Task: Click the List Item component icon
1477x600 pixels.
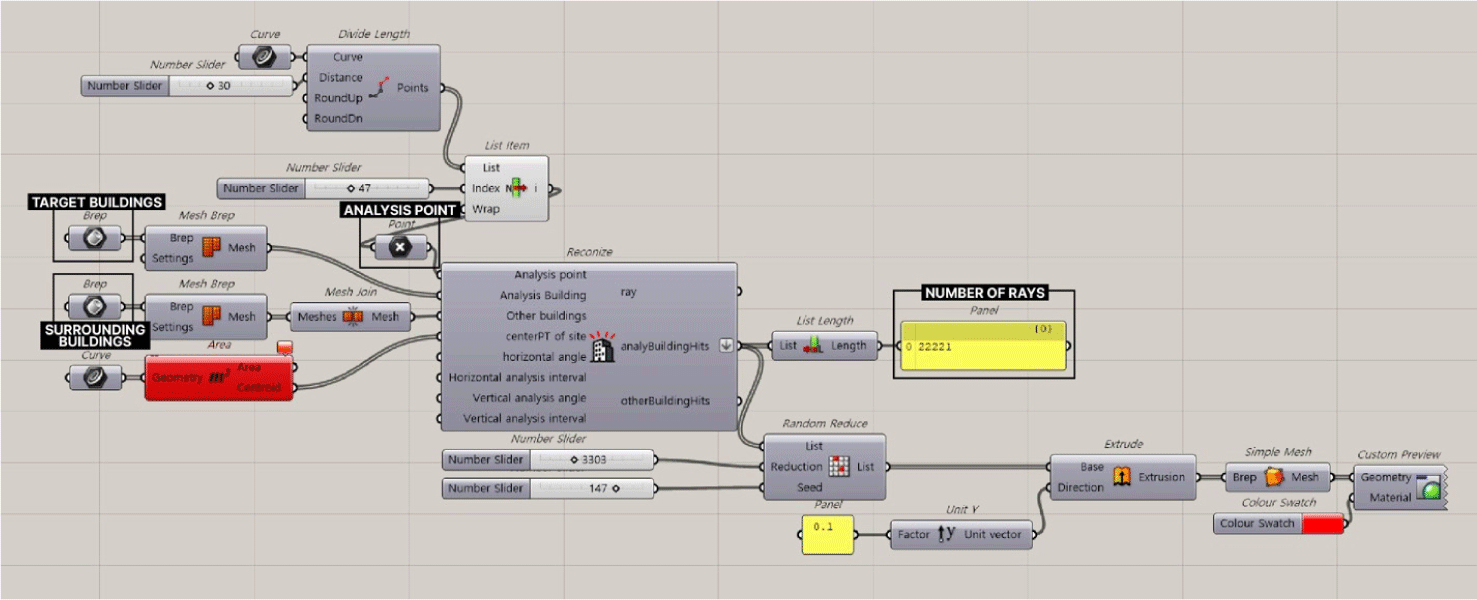Action: tap(516, 188)
